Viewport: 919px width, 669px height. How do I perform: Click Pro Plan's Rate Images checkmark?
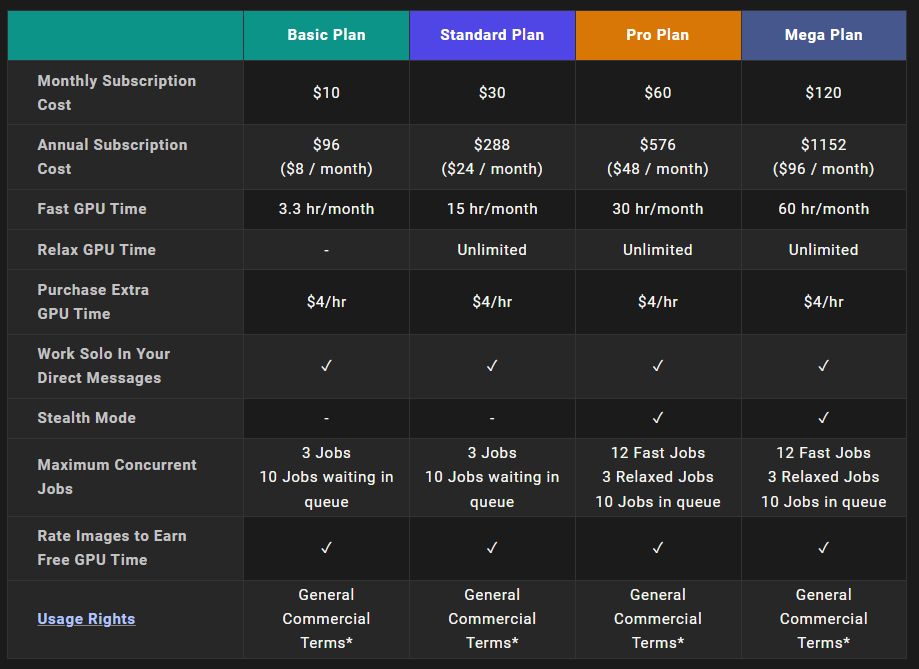[x=658, y=548]
